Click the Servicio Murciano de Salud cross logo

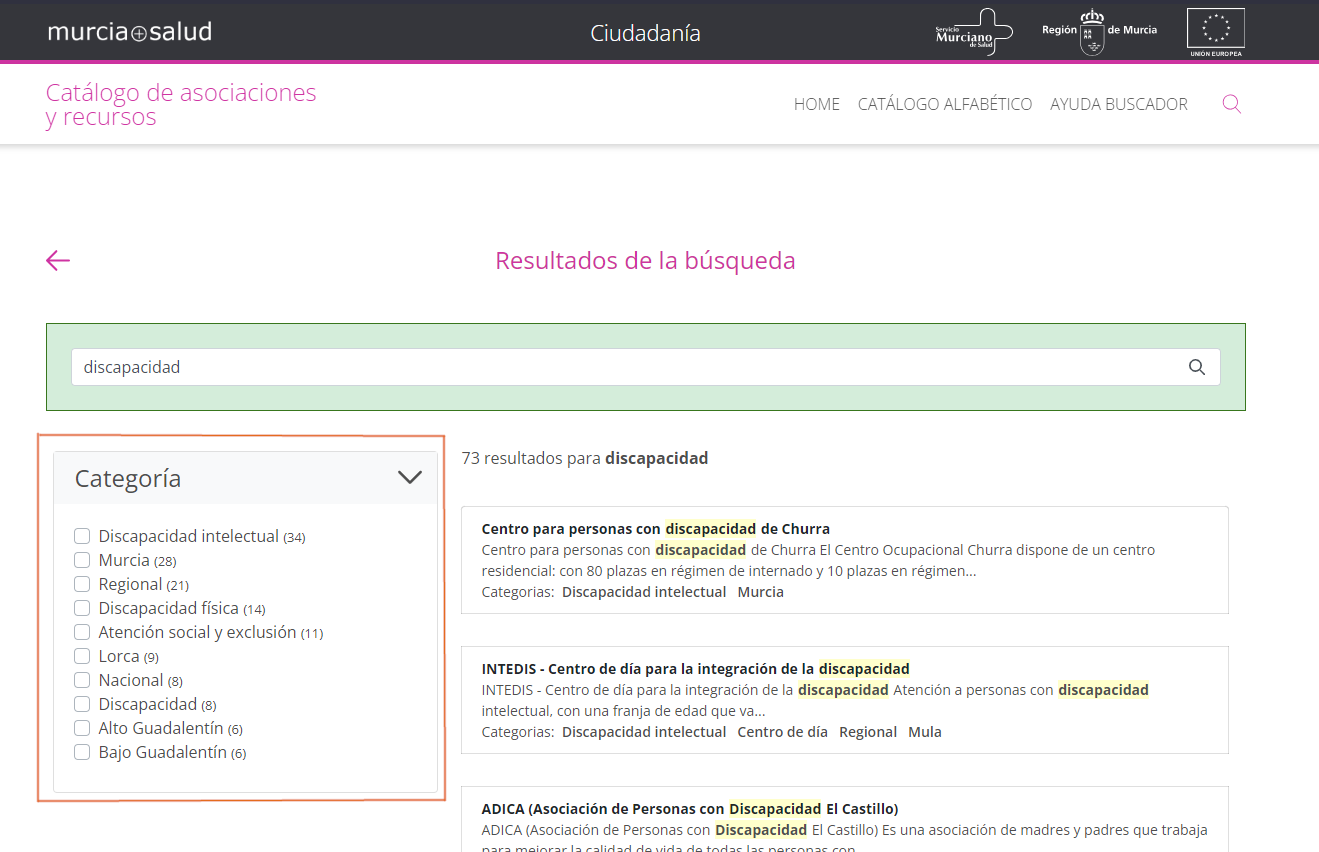pos(972,30)
